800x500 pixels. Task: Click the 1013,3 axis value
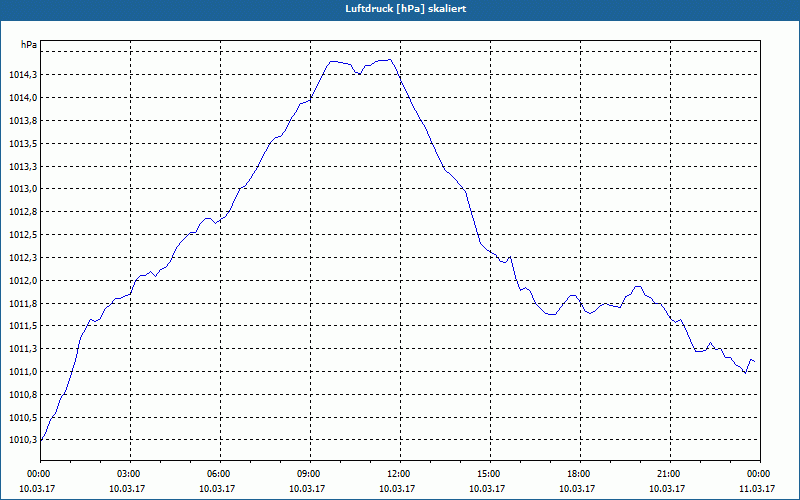point(23,167)
